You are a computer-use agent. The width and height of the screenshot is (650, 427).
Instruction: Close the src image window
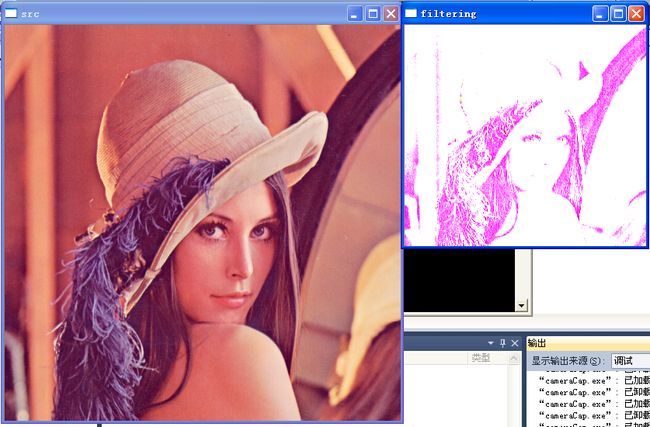pyautogui.click(x=391, y=14)
